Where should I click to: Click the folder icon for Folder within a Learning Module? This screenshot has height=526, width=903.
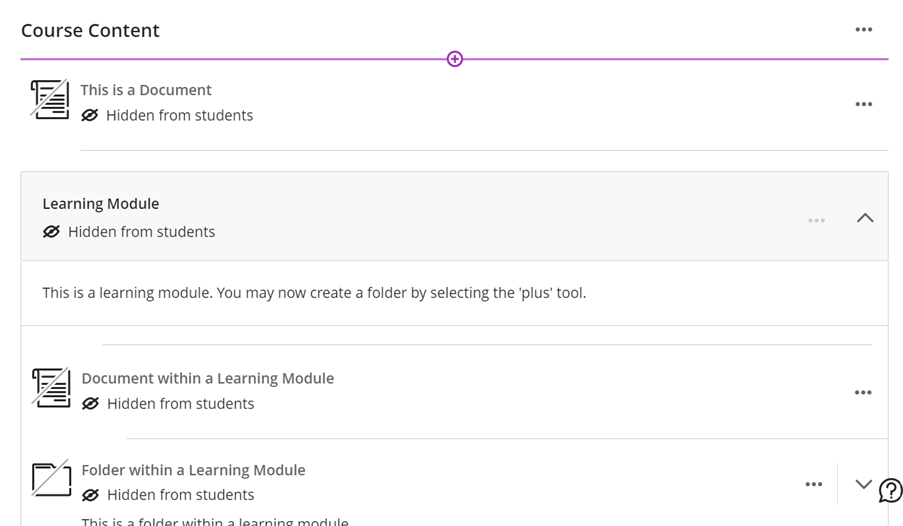click(51, 478)
